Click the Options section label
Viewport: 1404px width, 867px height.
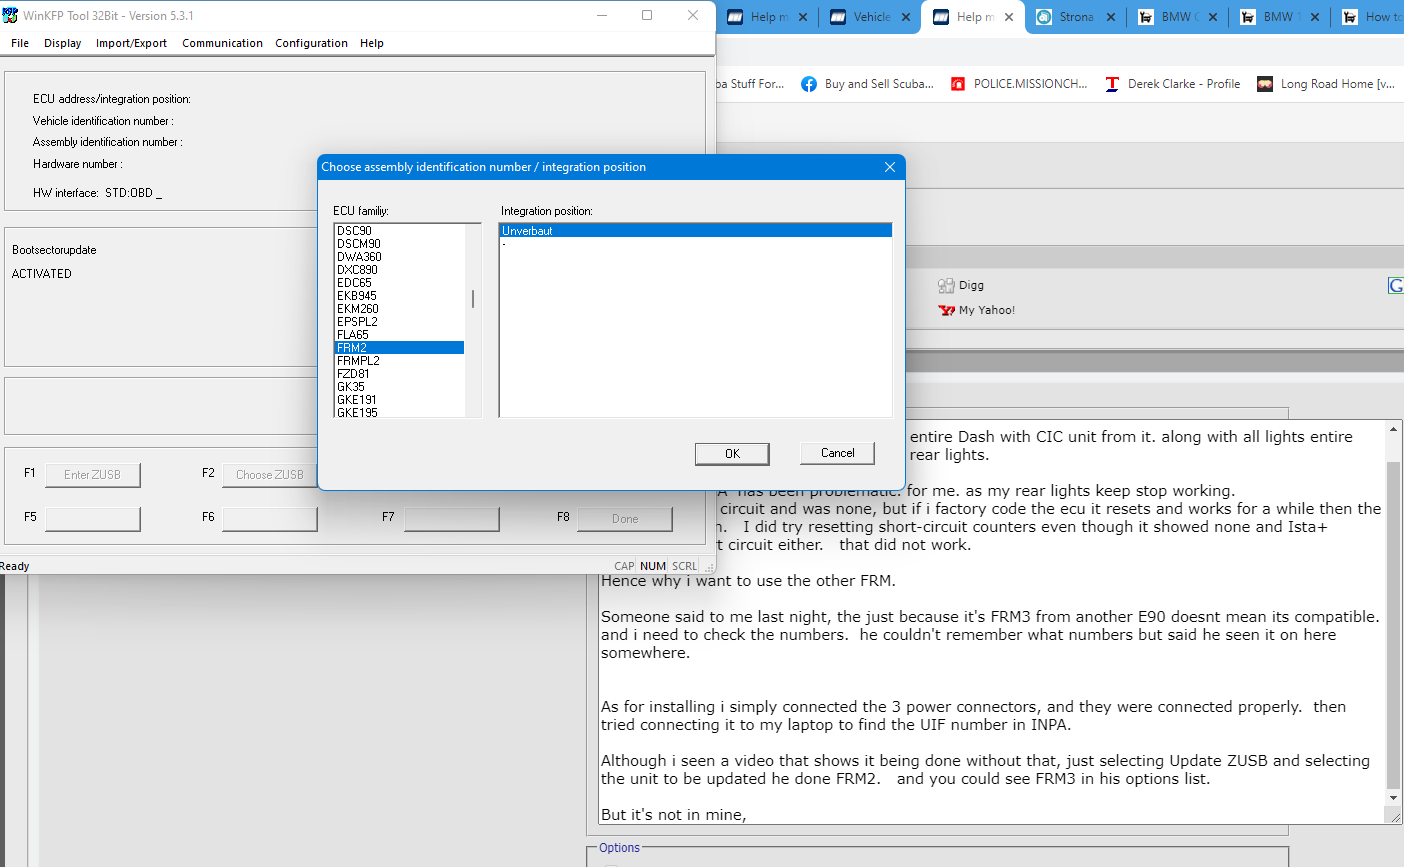click(x=619, y=848)
